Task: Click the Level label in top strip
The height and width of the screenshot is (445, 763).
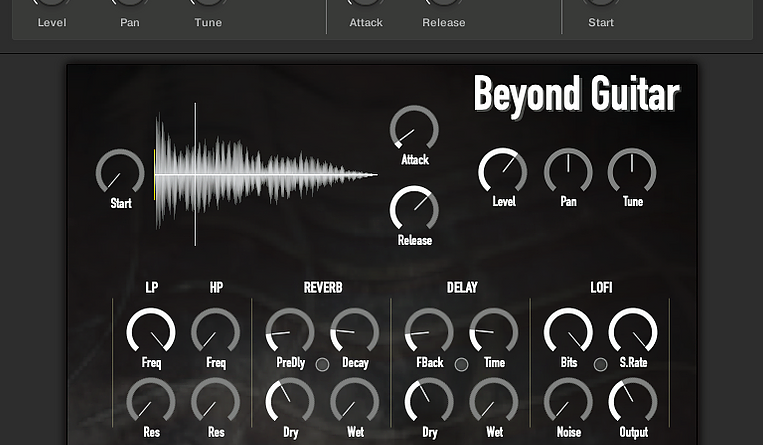Action: 52,22
